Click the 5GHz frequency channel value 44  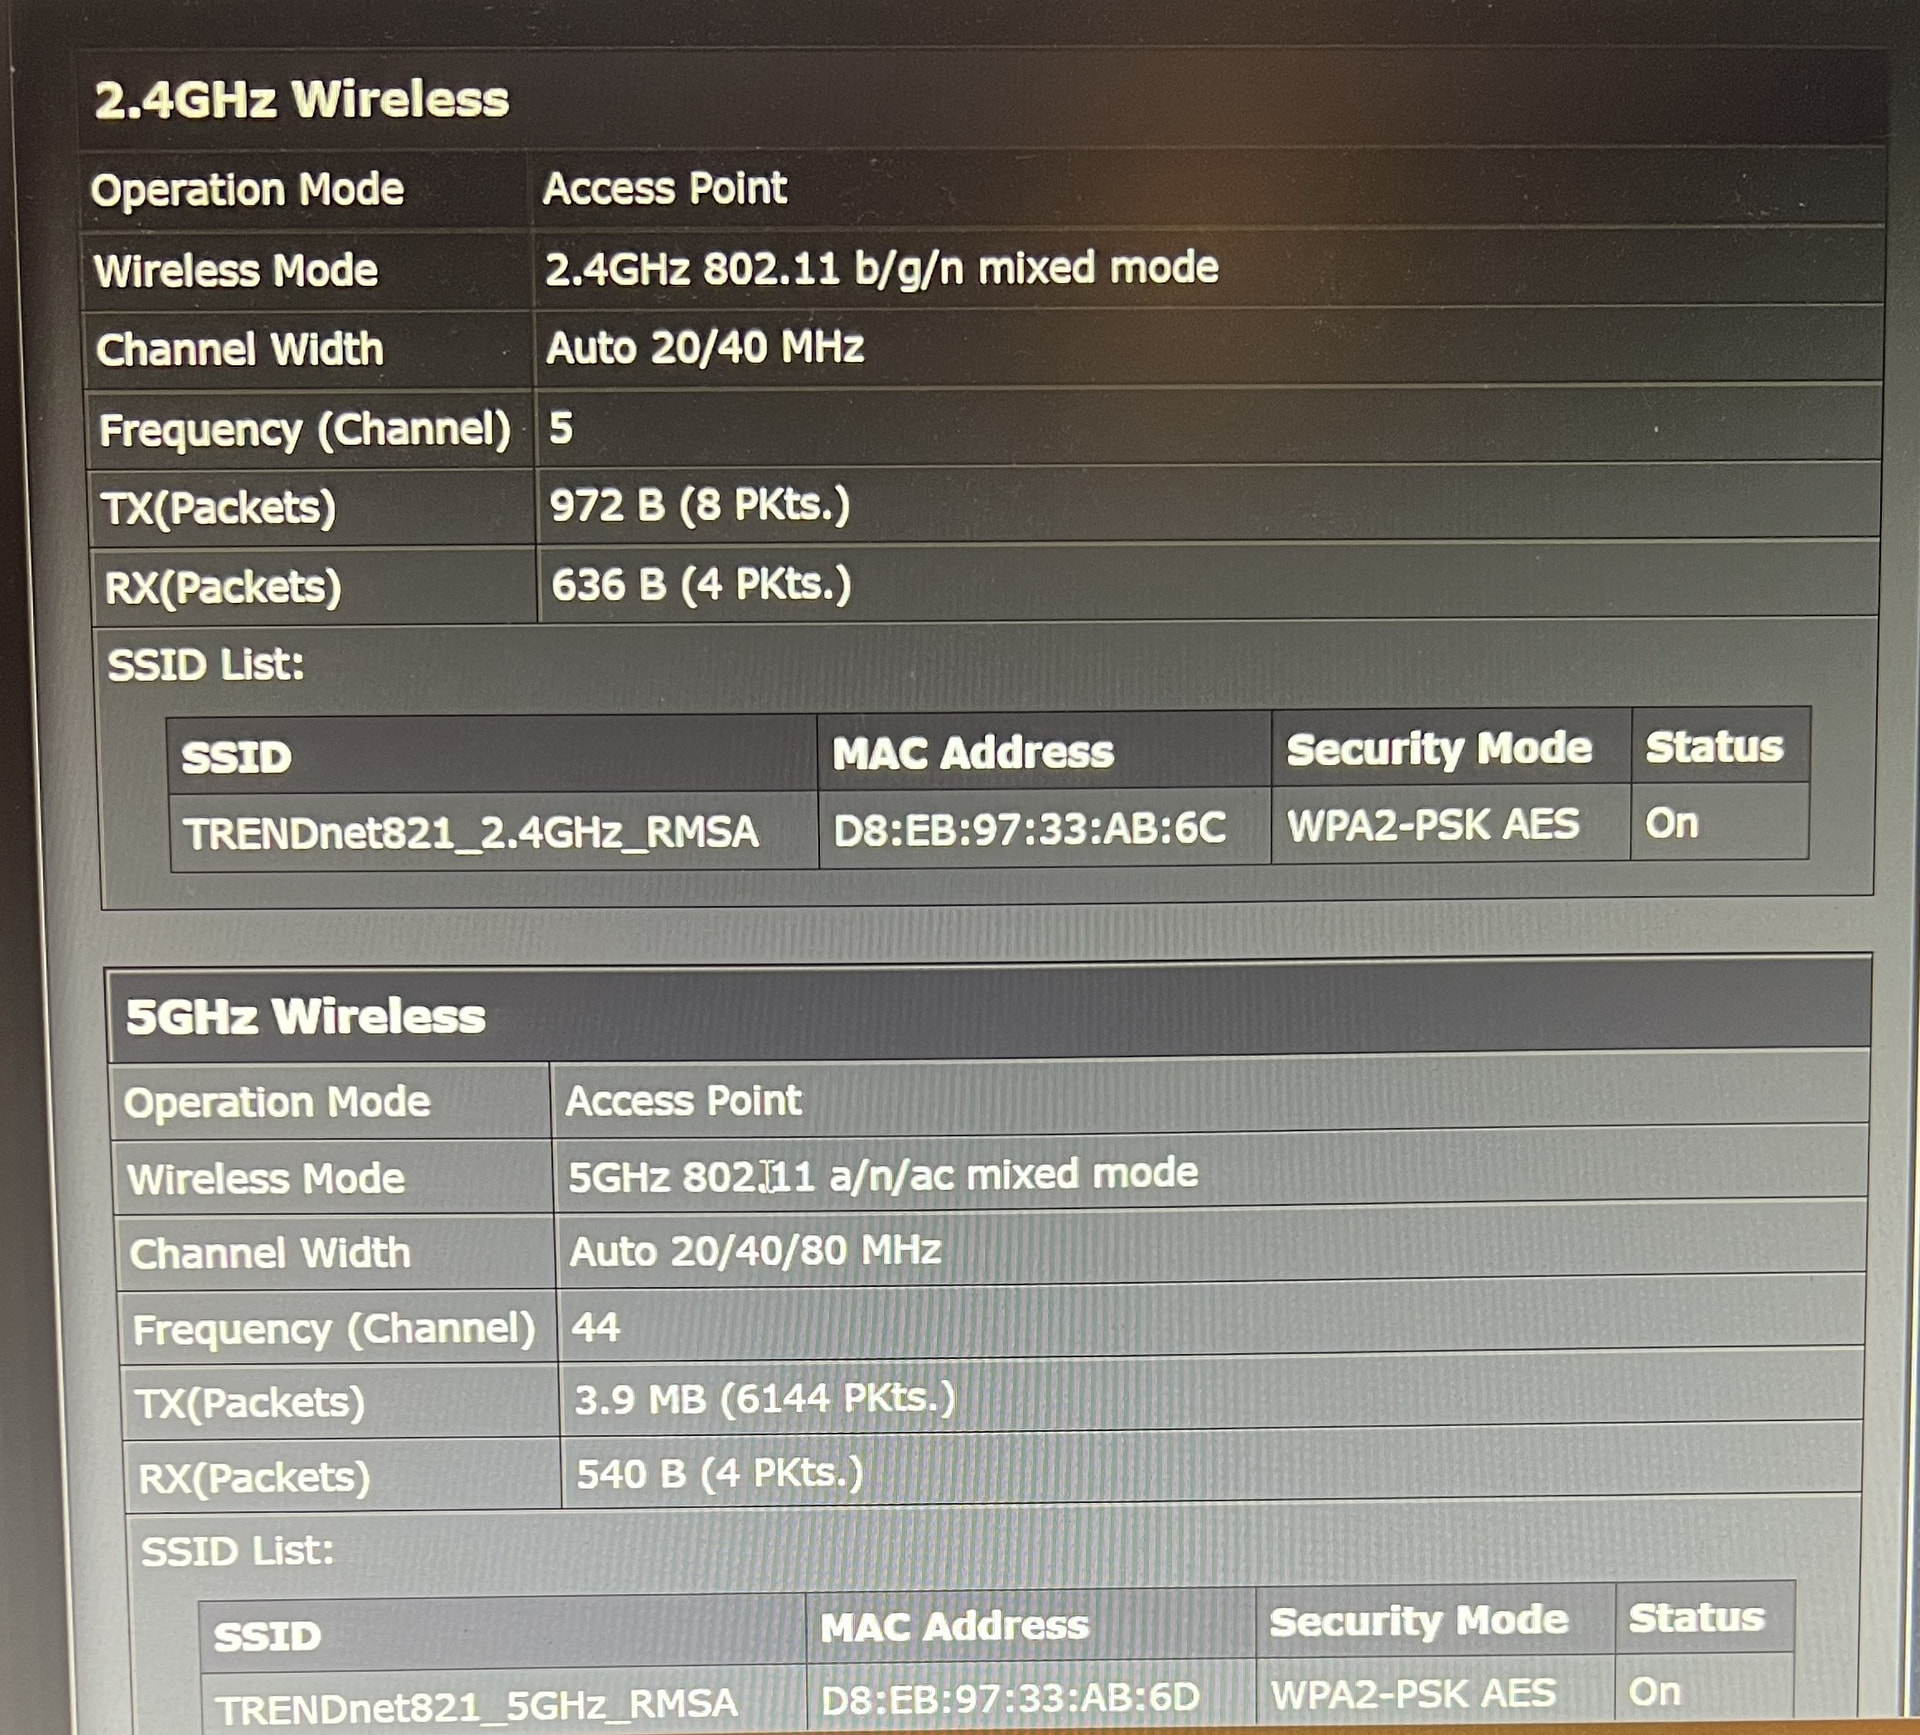coord(595,1328)
